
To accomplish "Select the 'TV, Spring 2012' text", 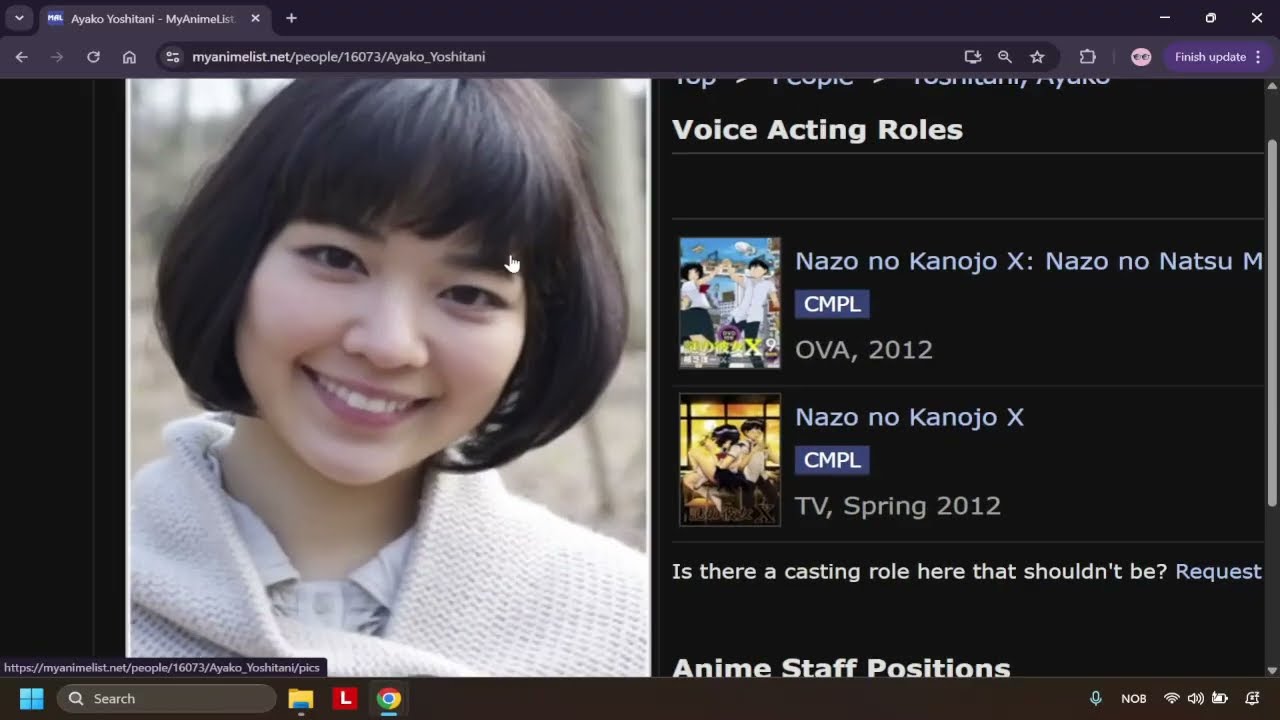I will 898,506.
